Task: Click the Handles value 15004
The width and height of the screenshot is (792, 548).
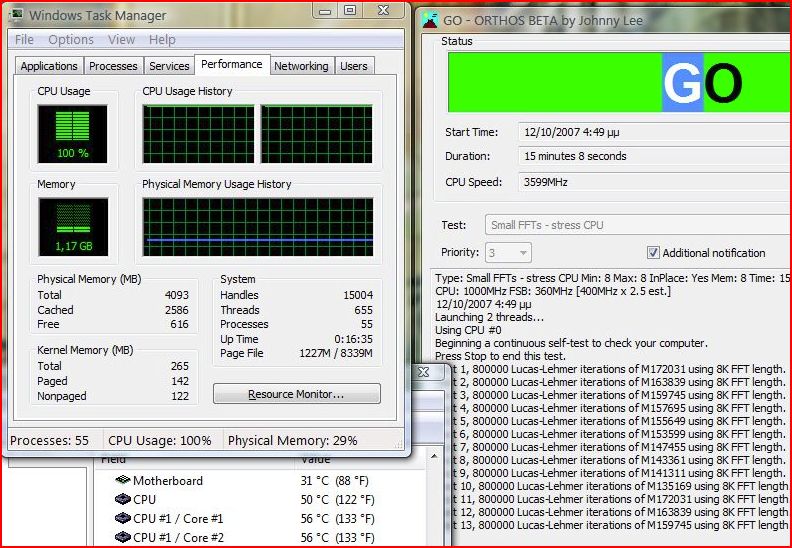Action: point(358,295)
